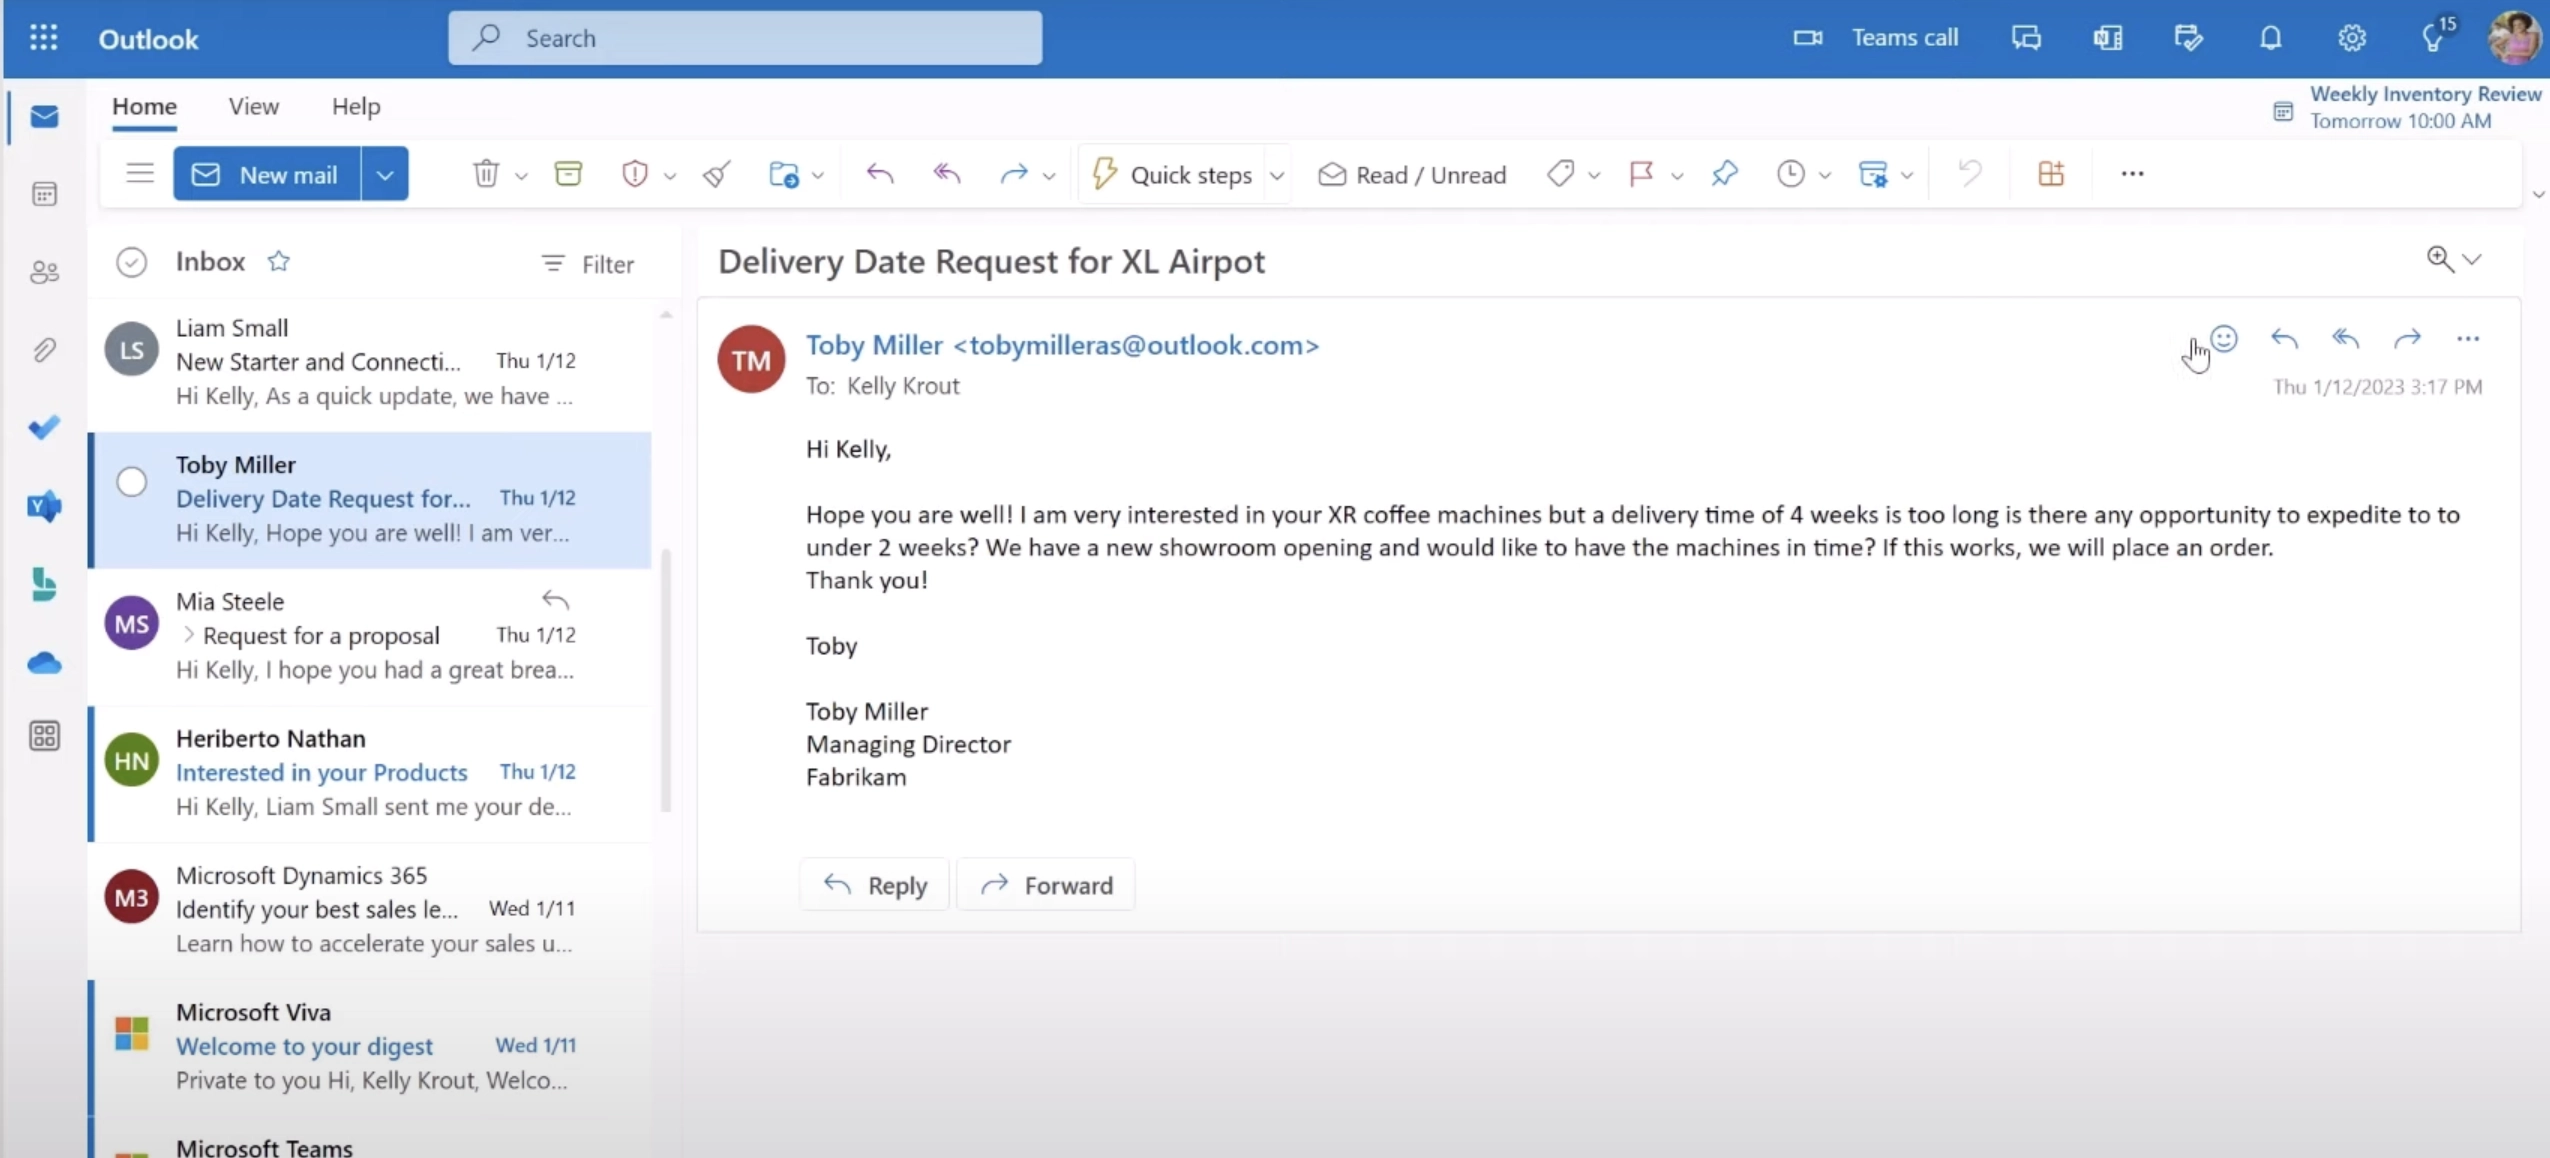Expand the Report options dropdown
2550x1158 pixels.
[670, 176]
